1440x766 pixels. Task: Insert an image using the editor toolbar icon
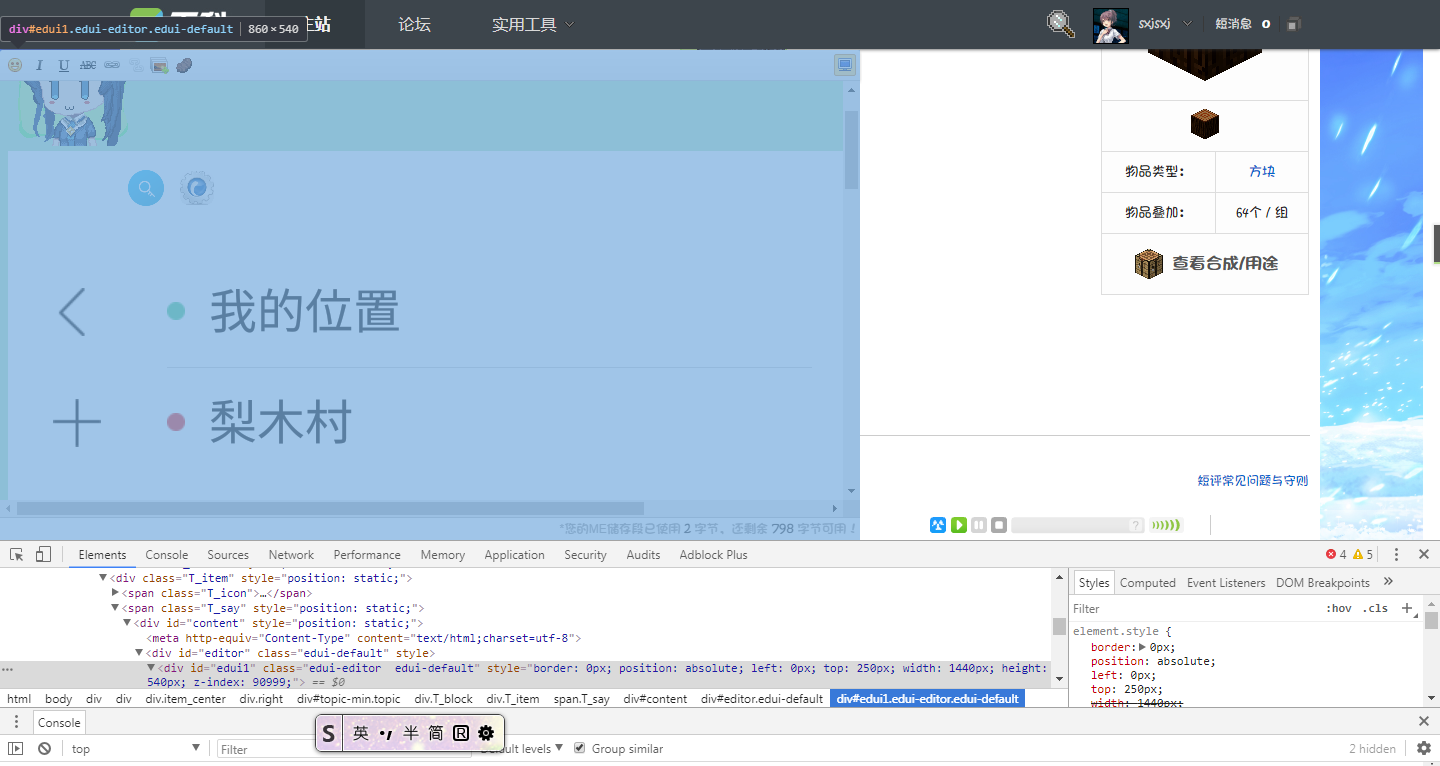[159, 64]
